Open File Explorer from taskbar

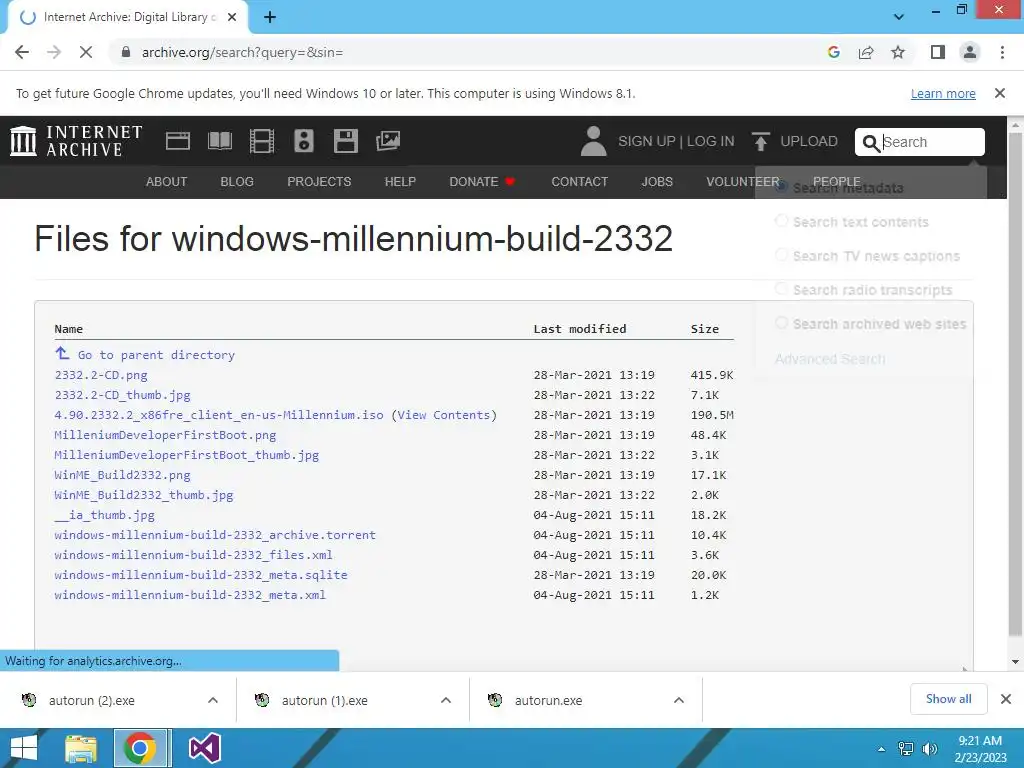coord(80,748)
